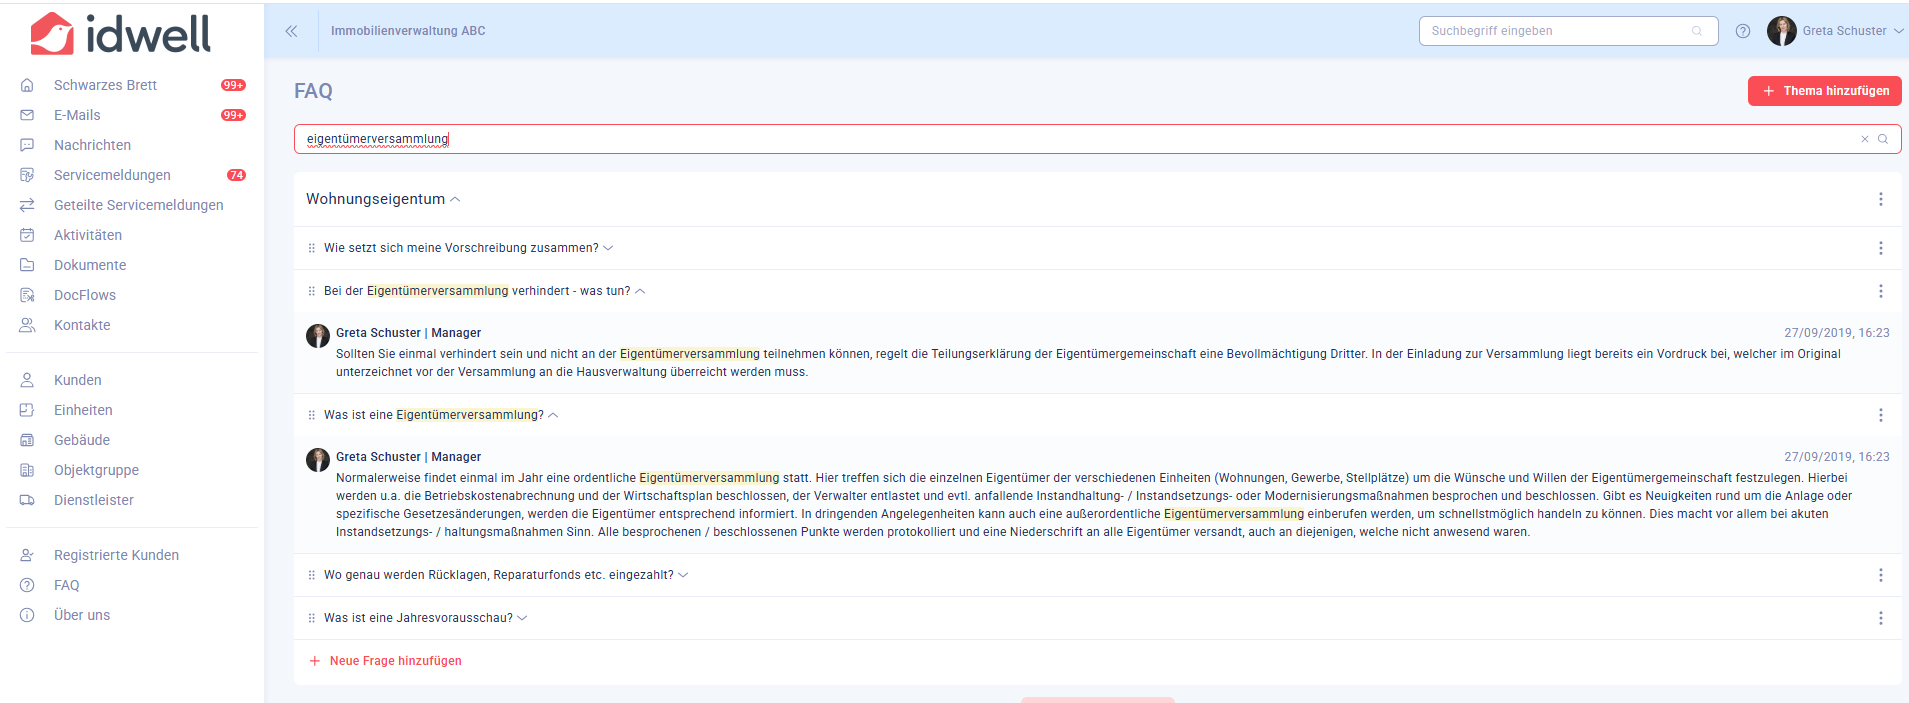Collapse the sidebar with double-chevron icon
Viewport: 1909px width, 703px height.
pos(291,31)
